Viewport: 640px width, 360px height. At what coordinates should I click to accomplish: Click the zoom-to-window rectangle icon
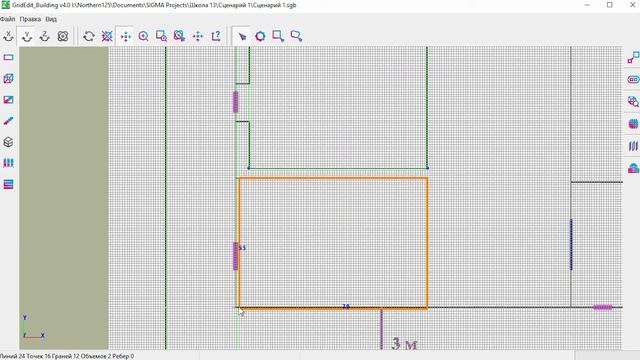pos(161,36)
